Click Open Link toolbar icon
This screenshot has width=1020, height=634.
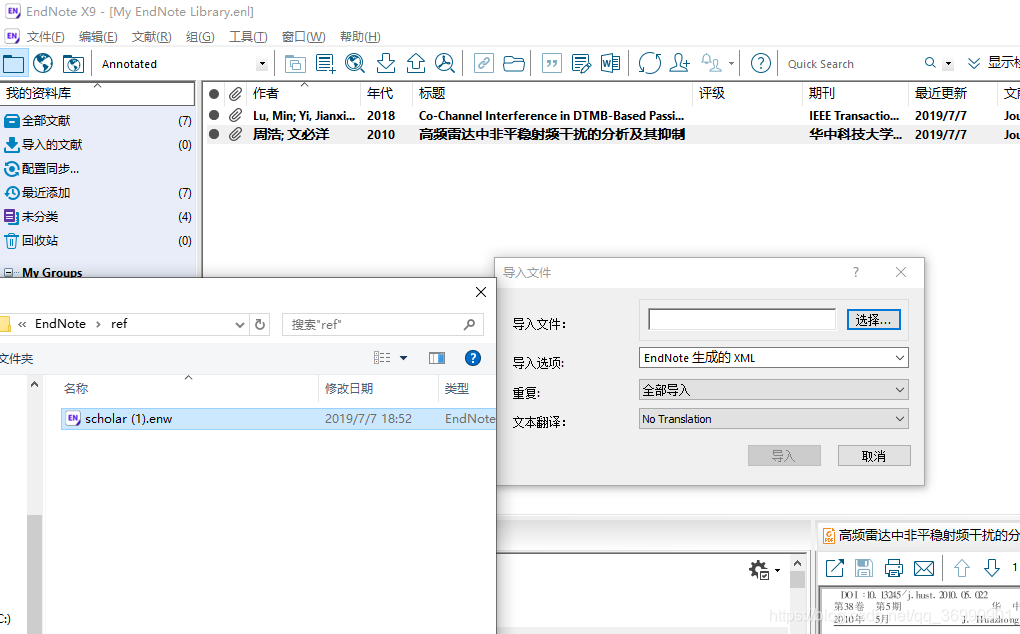point(483,64)
